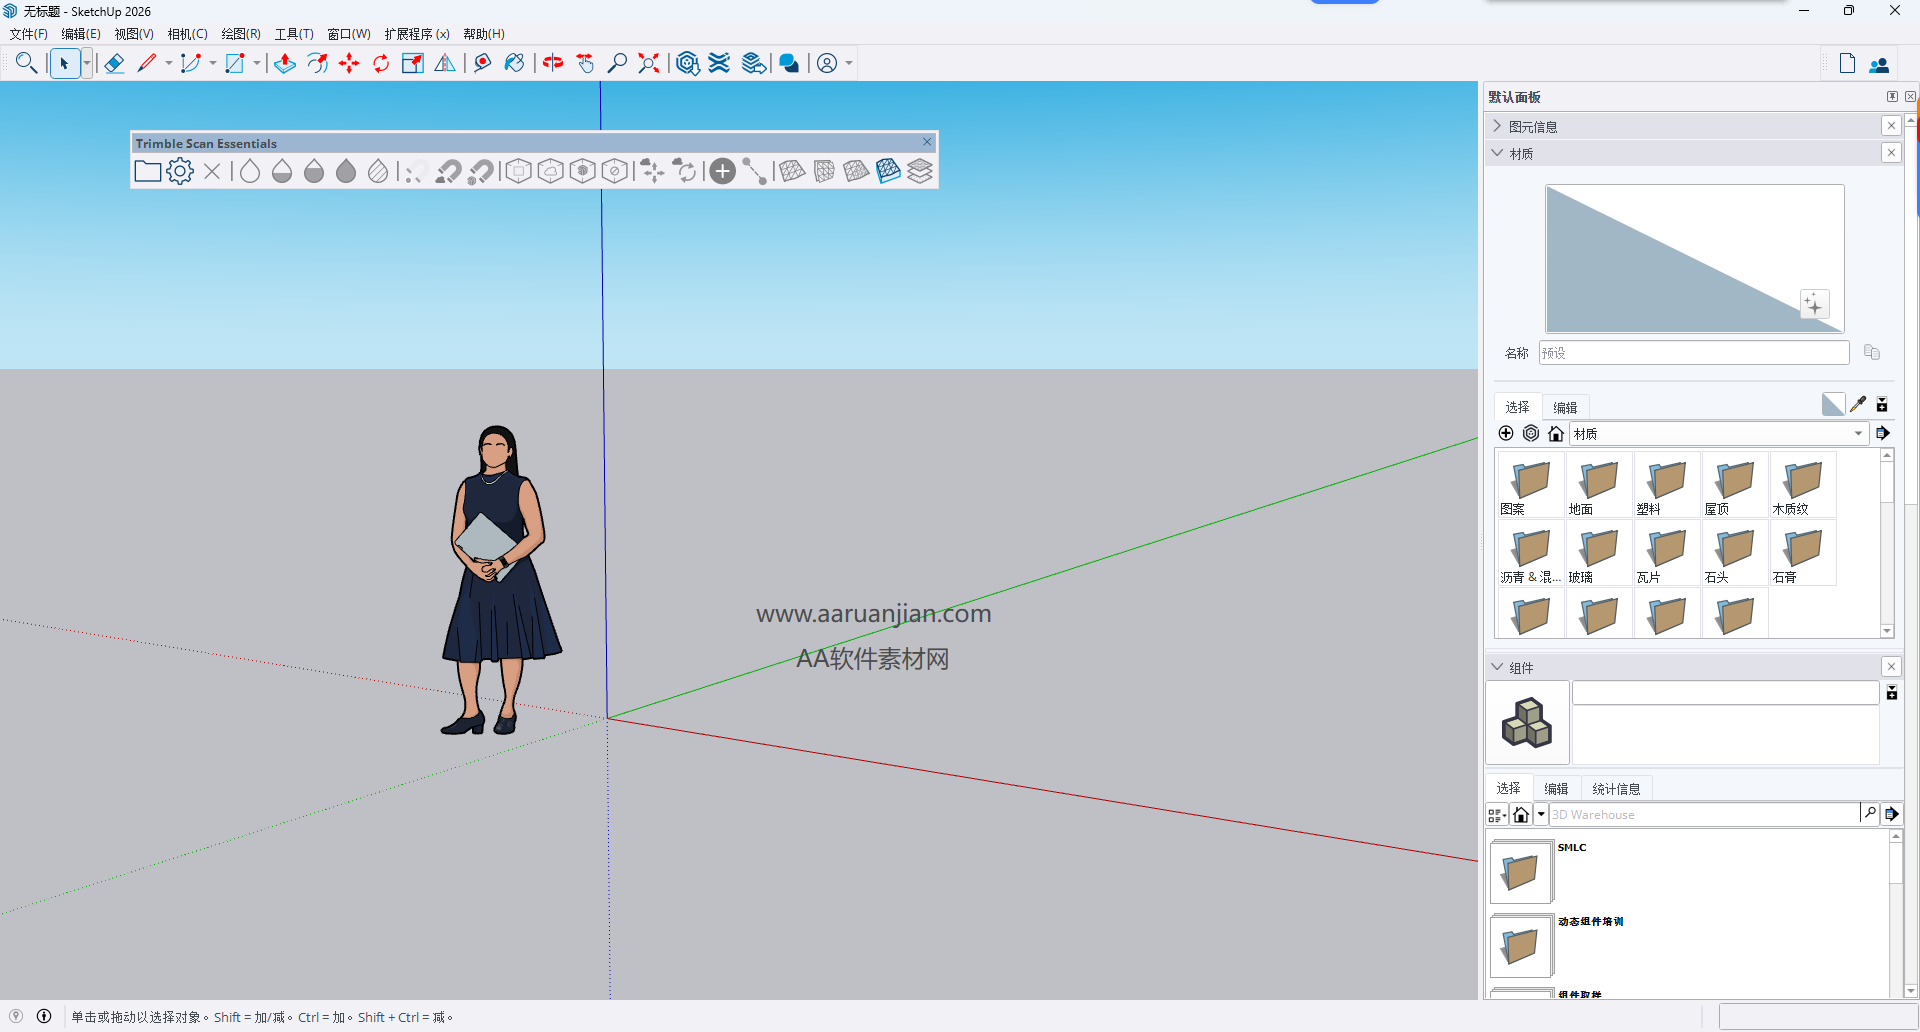
Task: Select the Rotate tool
Action: pos(381,62)
